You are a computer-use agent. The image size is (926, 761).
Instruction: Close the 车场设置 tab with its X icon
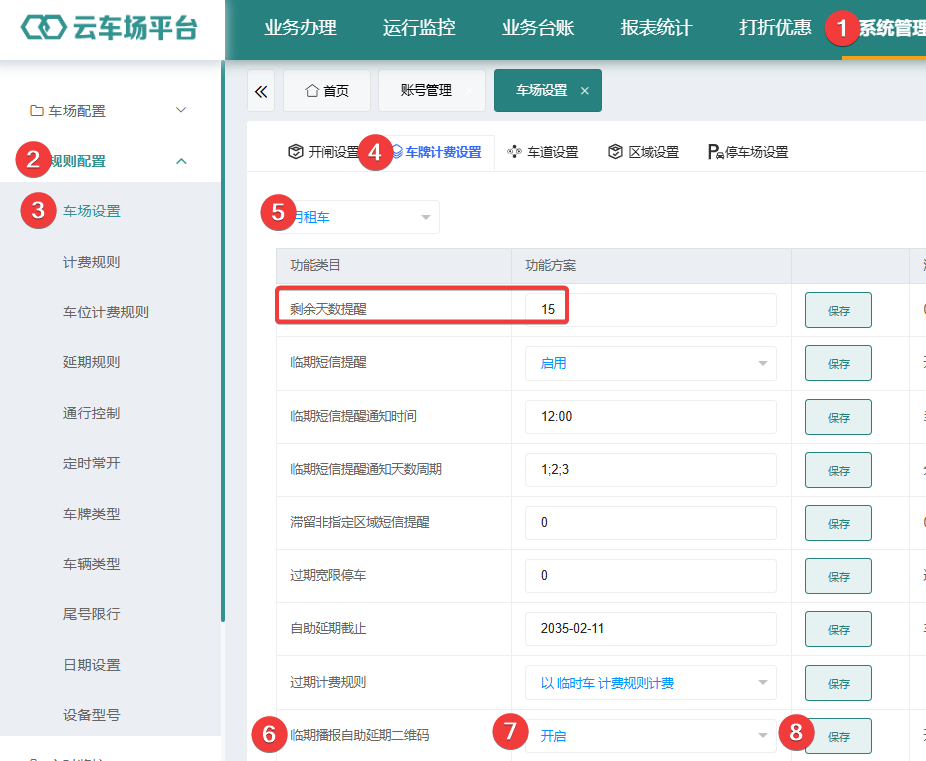tap(585, 91)
